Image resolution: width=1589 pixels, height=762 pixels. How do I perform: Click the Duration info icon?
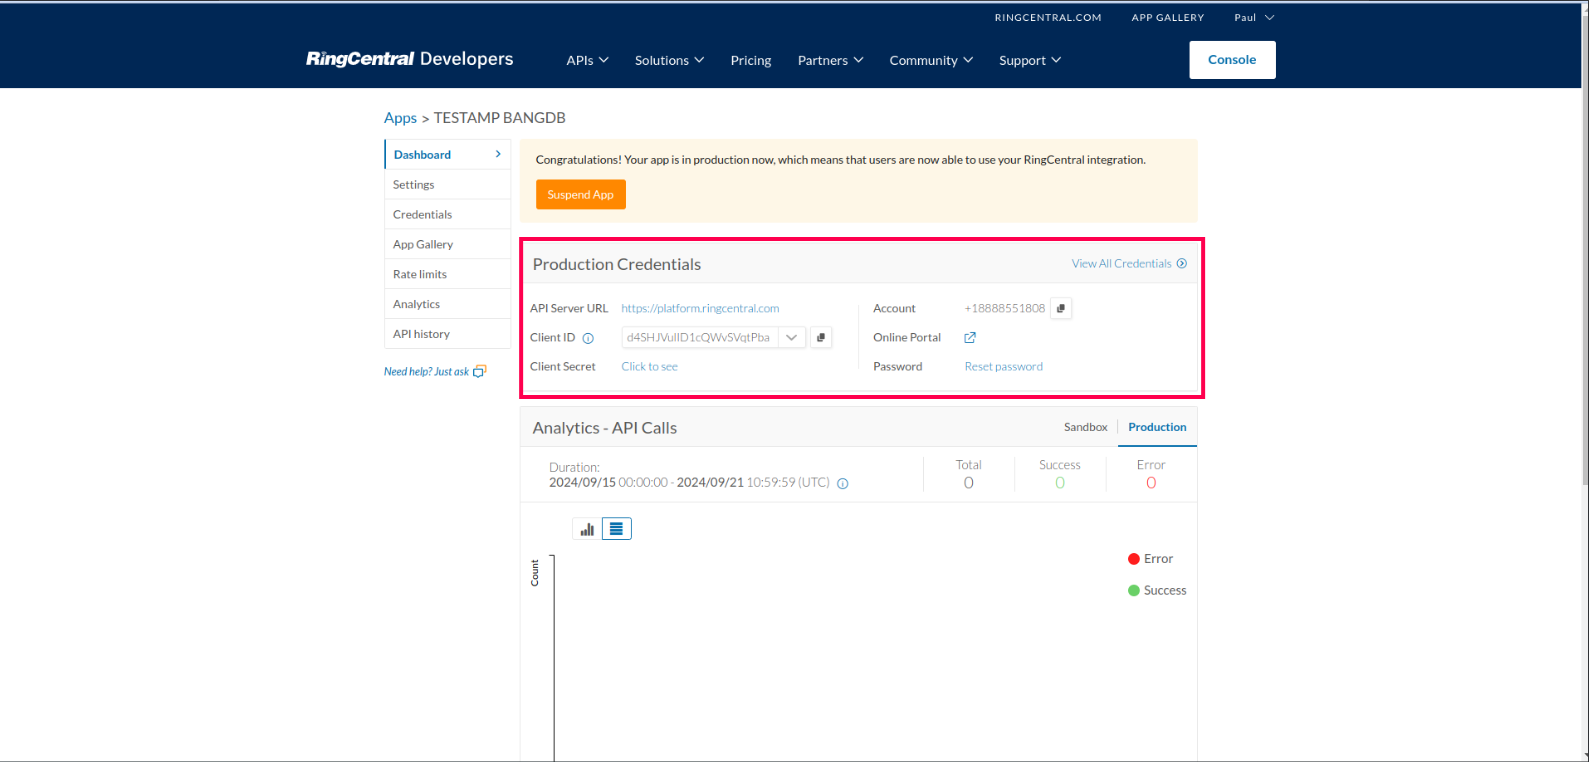pos(843,484)
